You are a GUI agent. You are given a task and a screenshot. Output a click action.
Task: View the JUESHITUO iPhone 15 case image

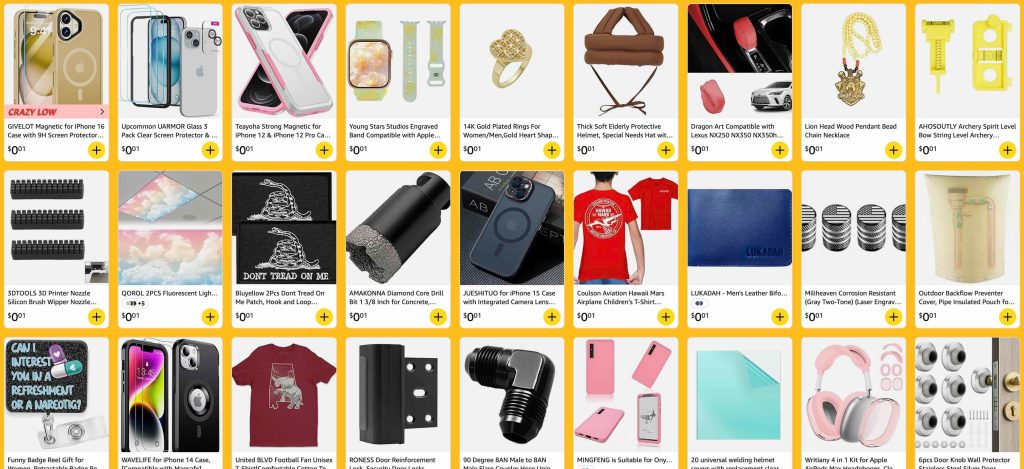click(x=512, y=227)
